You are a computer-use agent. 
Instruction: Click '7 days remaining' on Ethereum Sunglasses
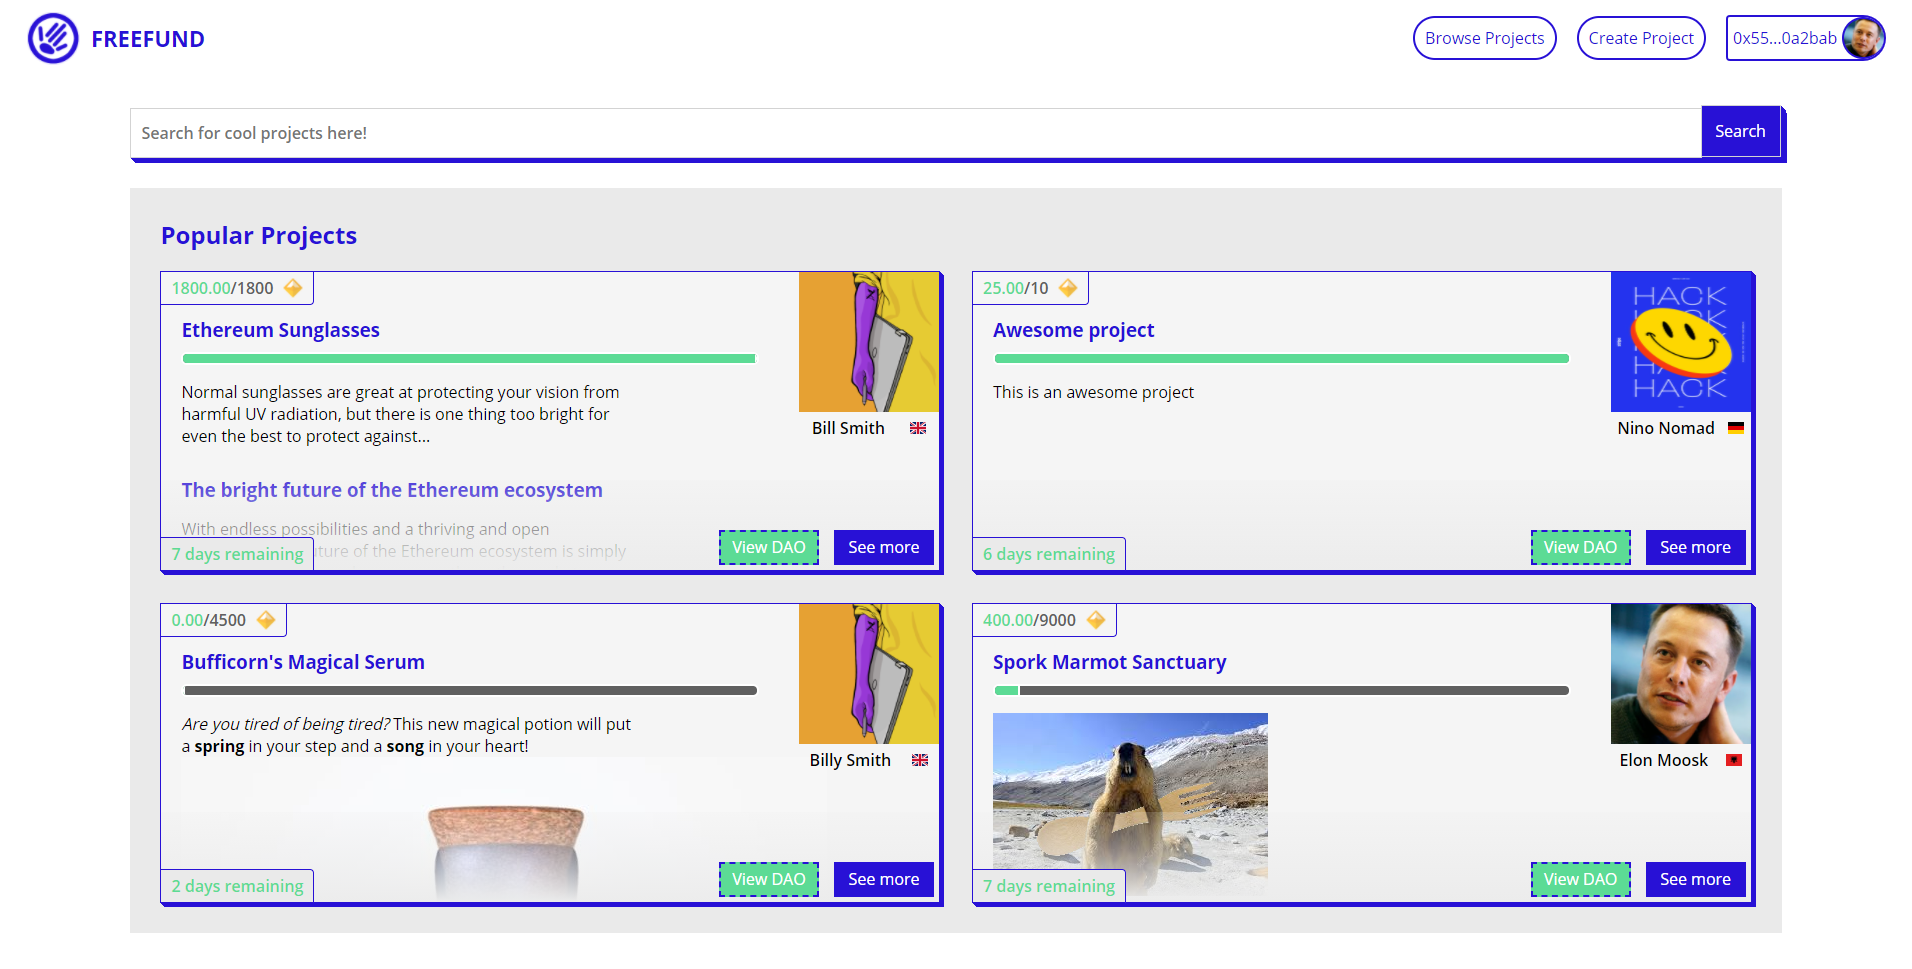(237, 554)
